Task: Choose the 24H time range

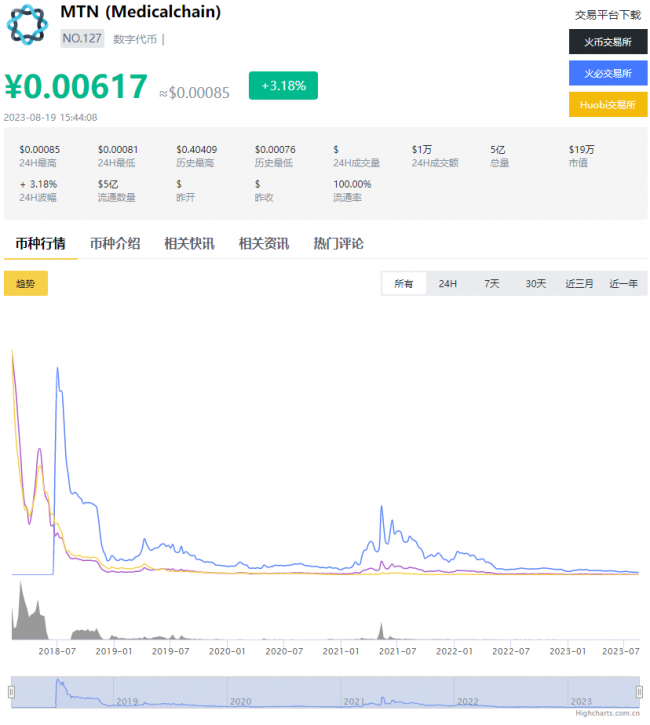Action: (x=448, y=283)
